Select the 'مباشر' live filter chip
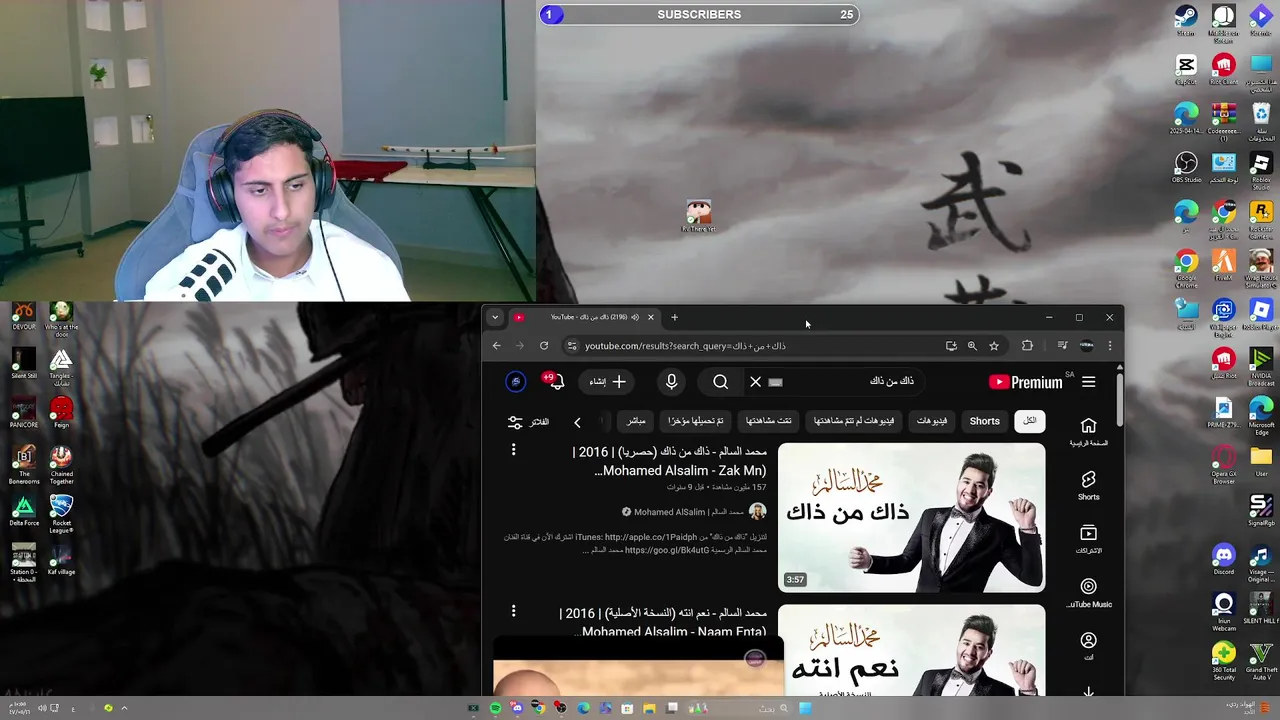Image resolution: width=1280 pixels, height=720 pixels. (636, 421)
